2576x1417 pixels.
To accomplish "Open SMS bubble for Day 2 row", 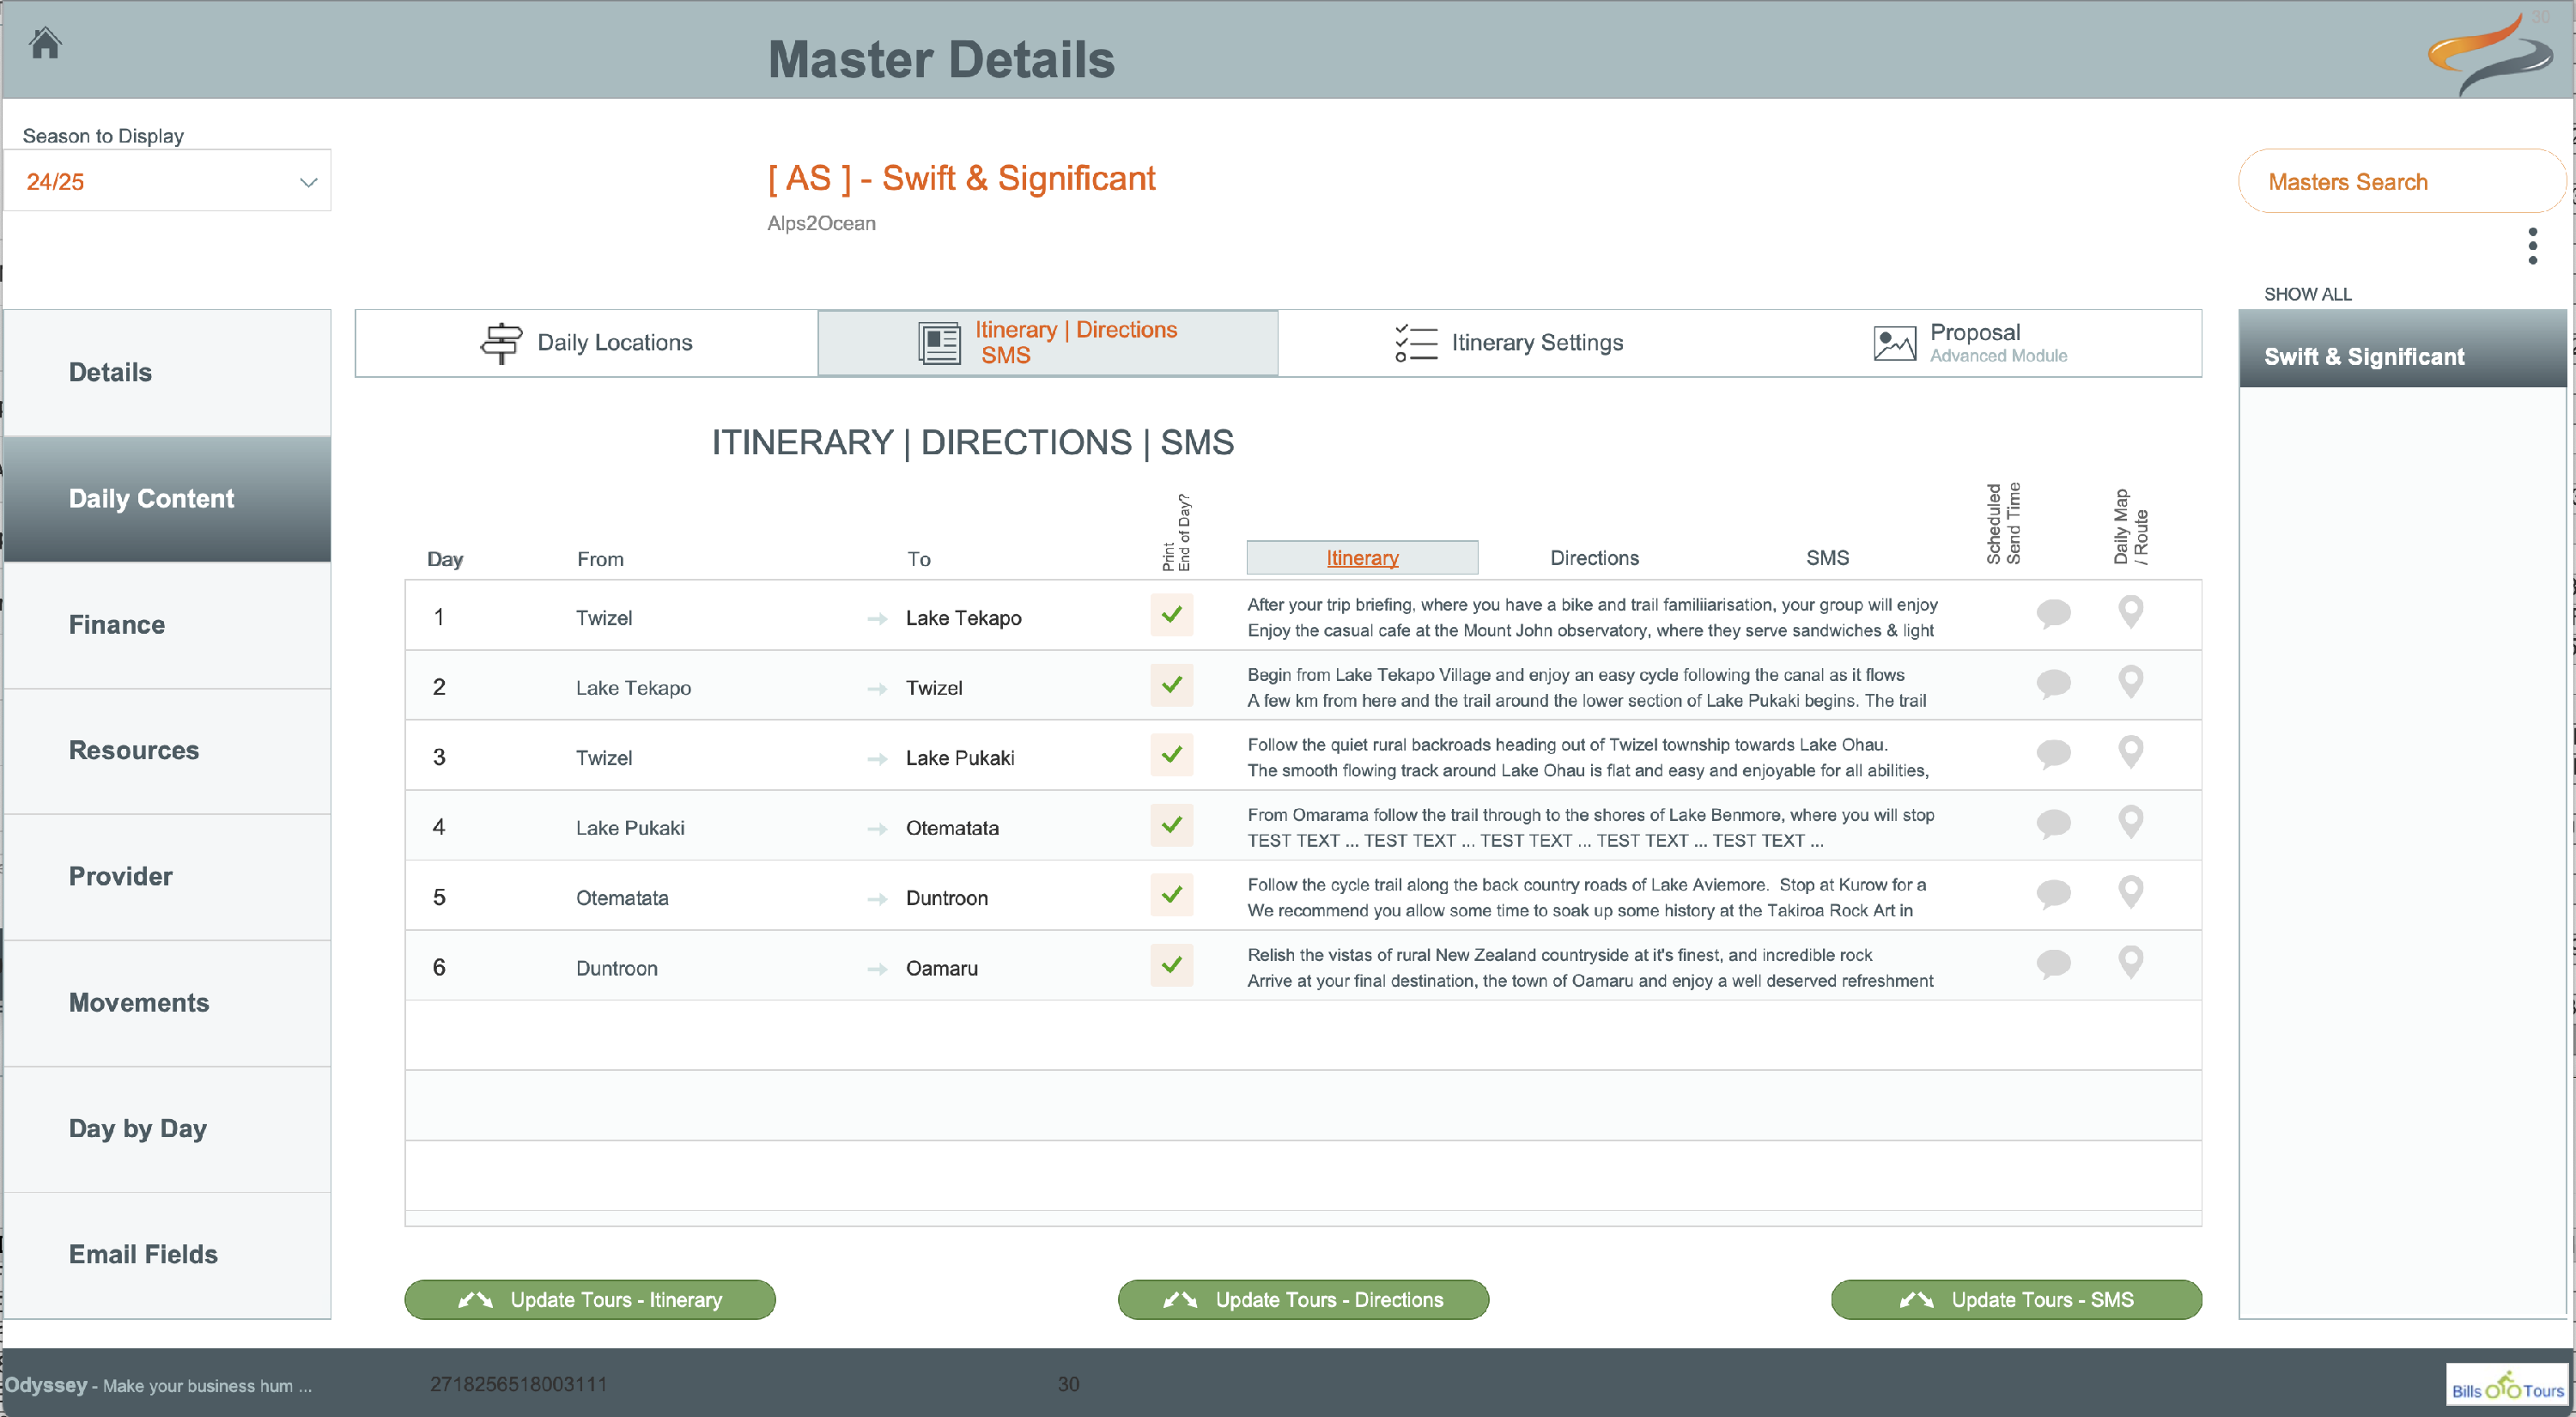I will [2053, 683].
